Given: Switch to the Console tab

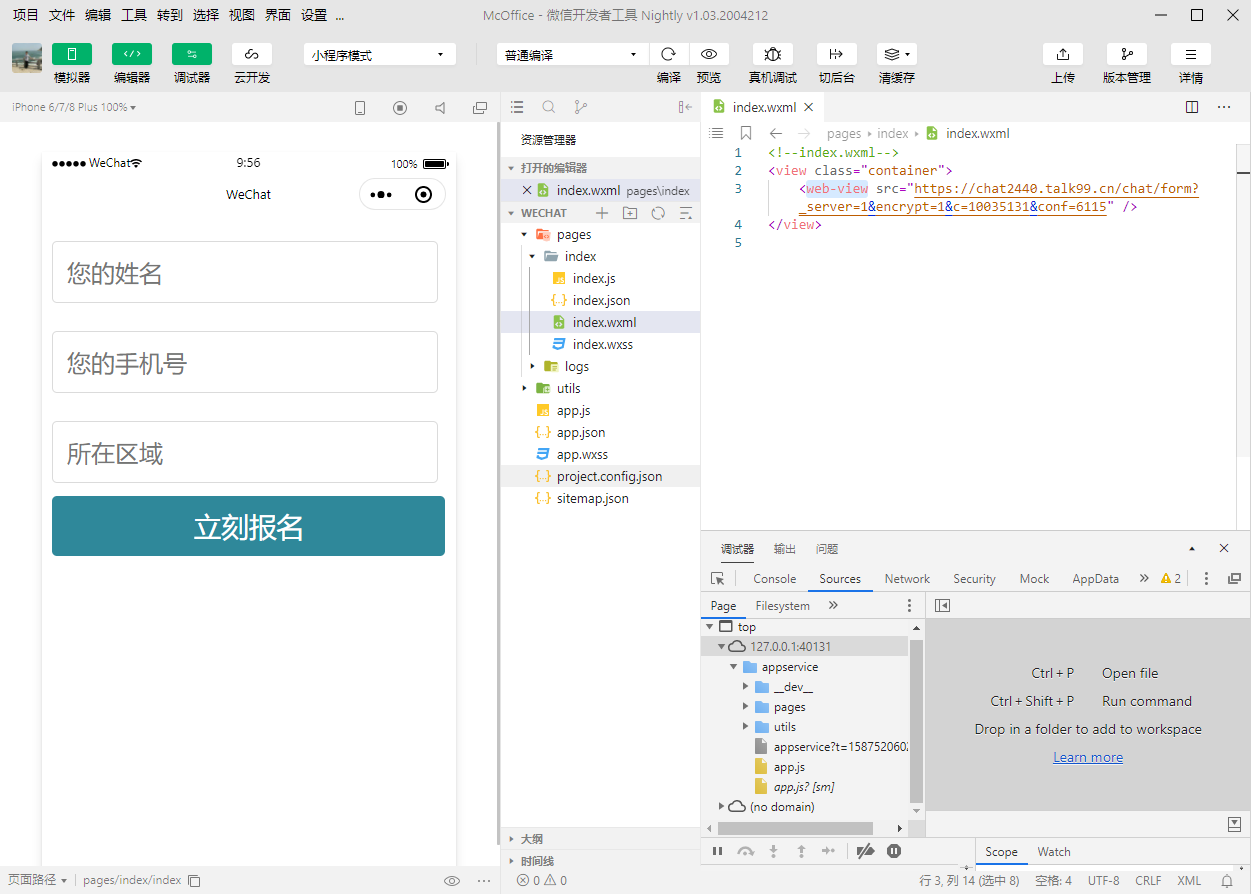Looking at the screenshot, I should click(x=775, y=579).
